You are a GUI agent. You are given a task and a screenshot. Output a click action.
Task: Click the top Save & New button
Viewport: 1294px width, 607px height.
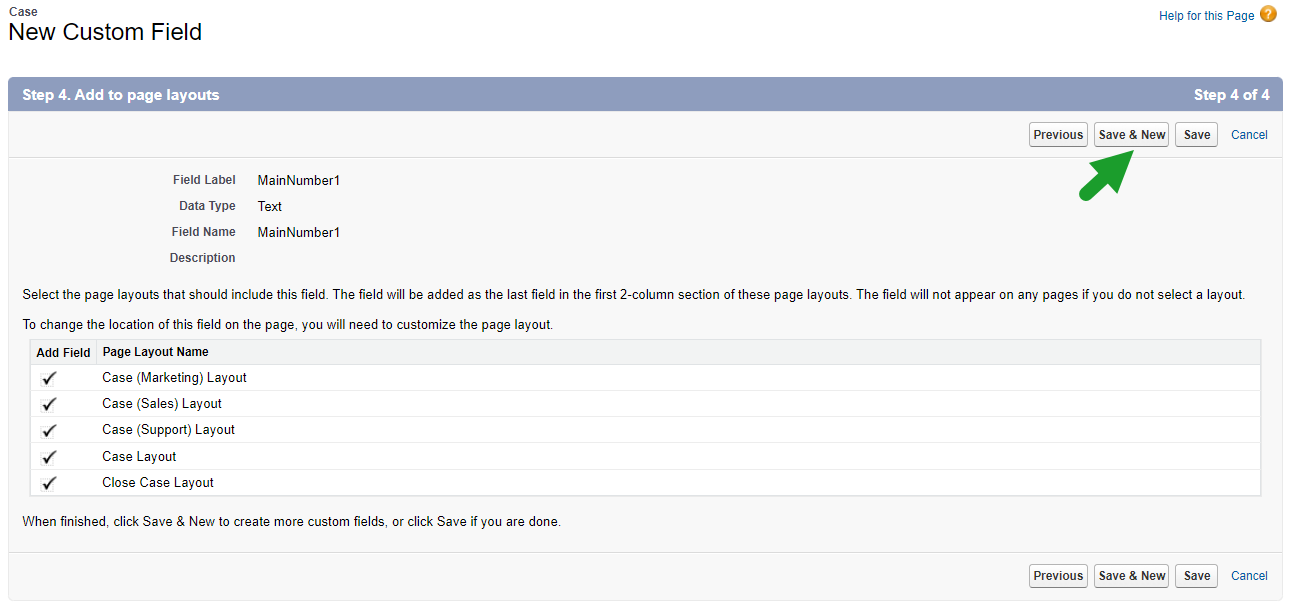(1132, 135)
